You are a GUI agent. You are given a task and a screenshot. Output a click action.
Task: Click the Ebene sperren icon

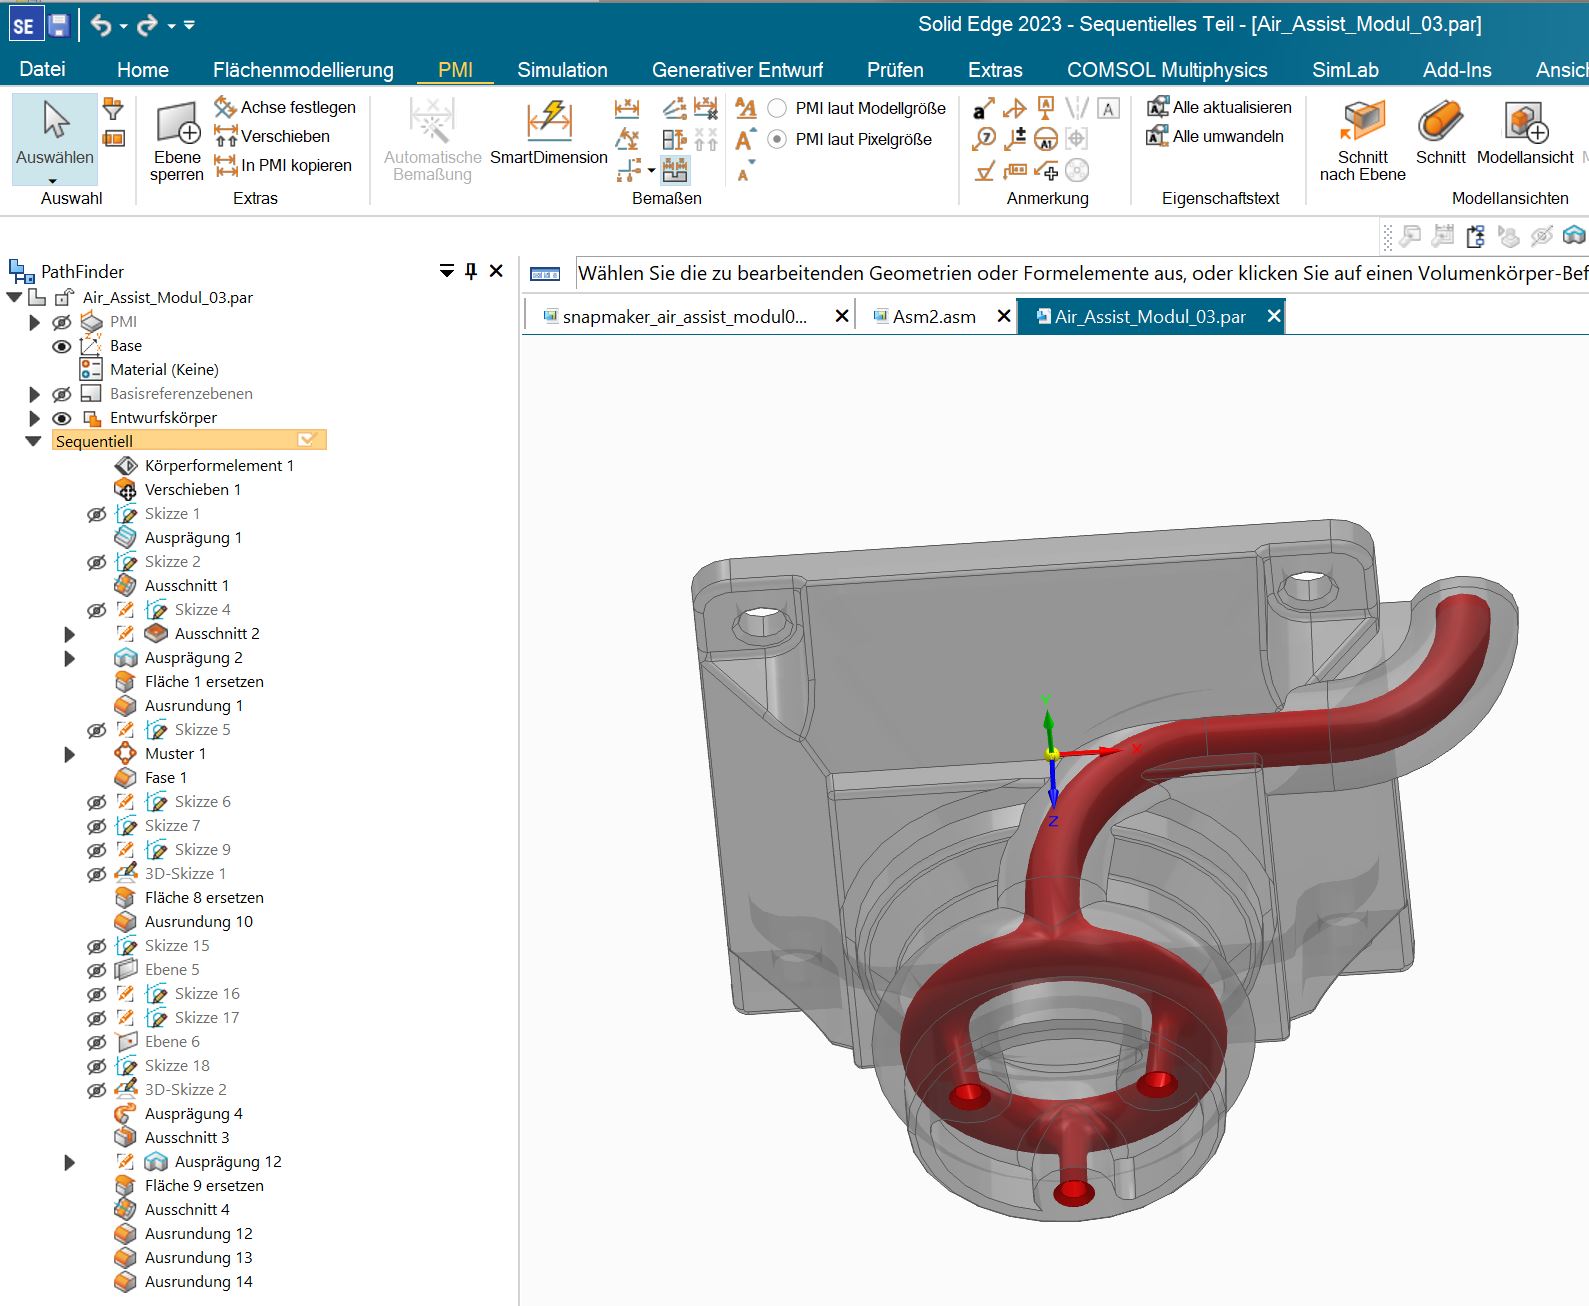(x=177, y=126)
